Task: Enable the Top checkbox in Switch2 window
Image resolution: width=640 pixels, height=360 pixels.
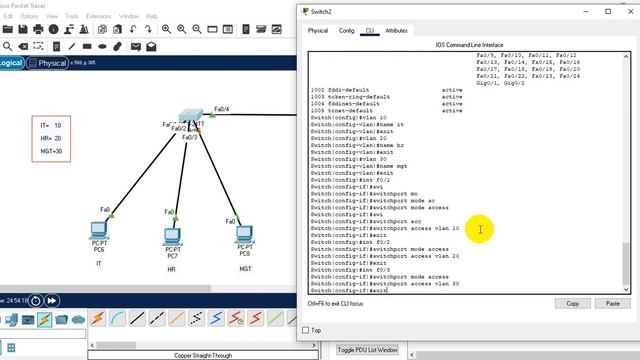Action: coord(306,330)
